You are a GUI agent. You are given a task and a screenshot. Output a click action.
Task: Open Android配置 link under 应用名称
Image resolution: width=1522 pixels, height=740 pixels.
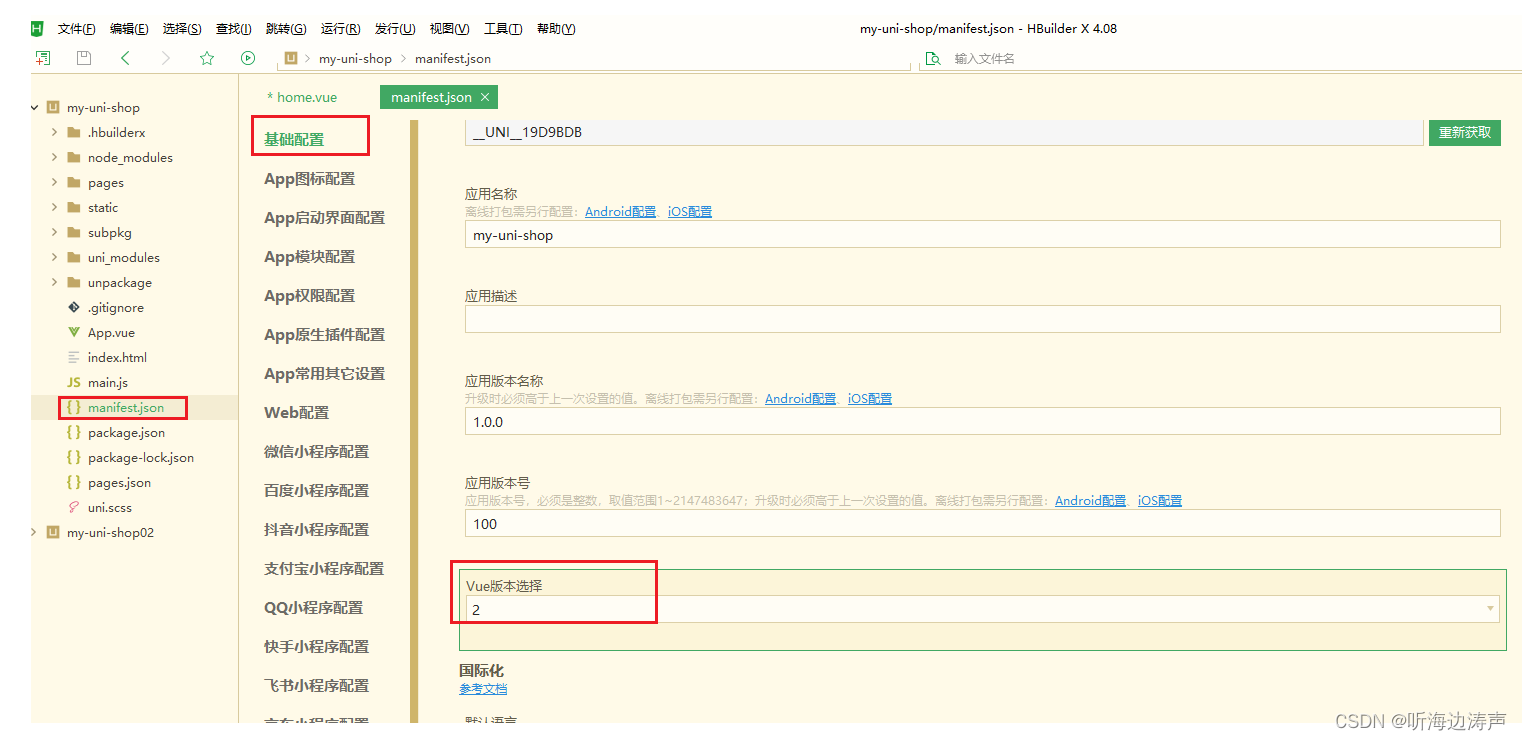[621, 212]
